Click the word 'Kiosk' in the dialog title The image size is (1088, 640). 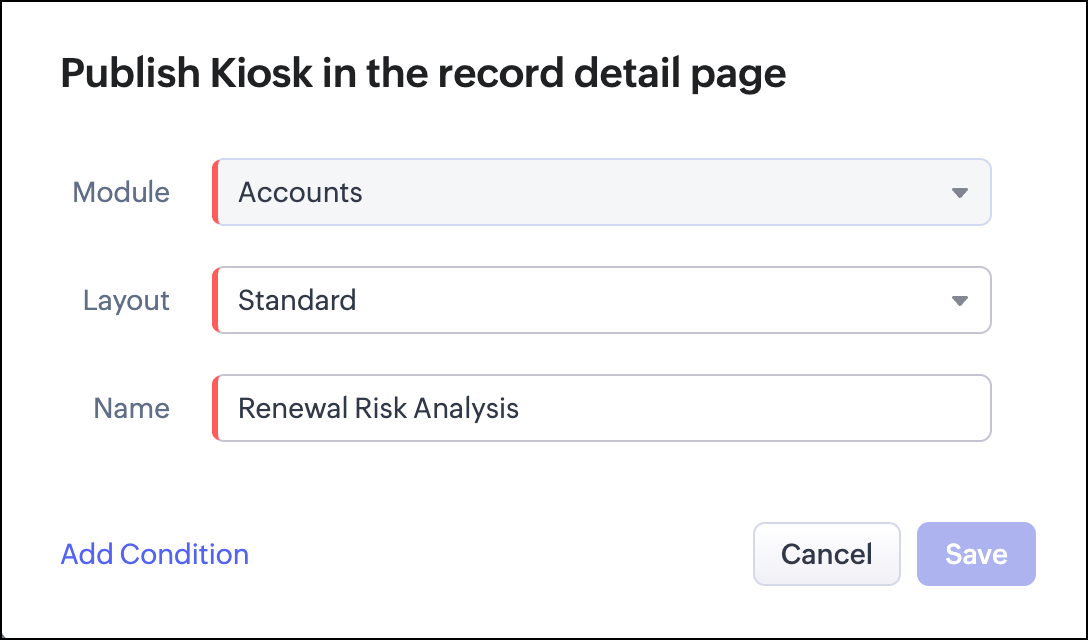tap(262, 72)
